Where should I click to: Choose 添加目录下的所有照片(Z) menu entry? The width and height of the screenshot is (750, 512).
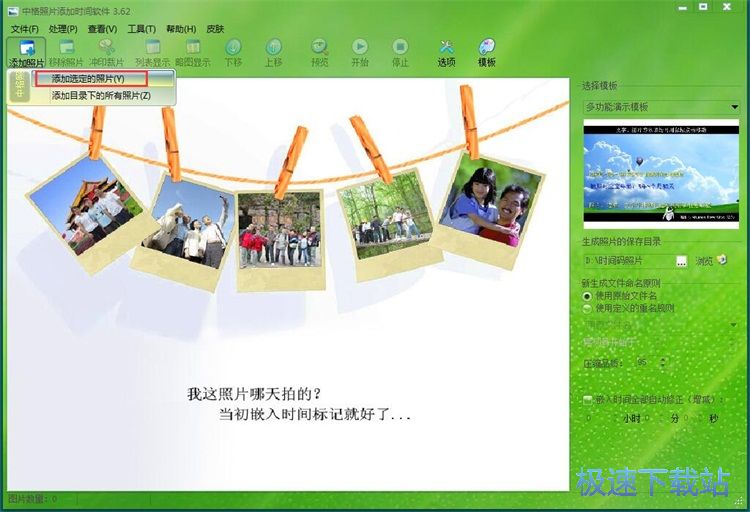coord(101,96)
